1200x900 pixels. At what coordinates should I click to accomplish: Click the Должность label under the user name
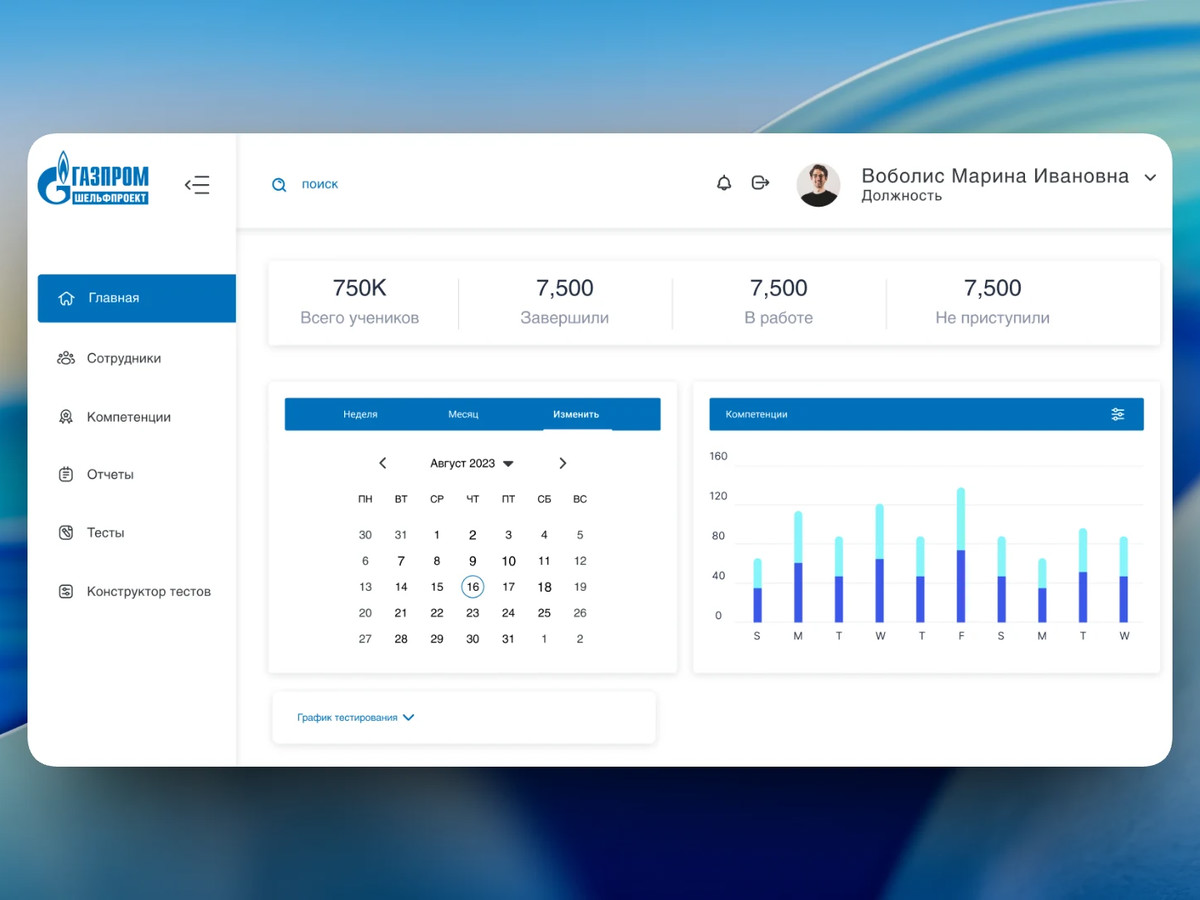pos(902,196)
